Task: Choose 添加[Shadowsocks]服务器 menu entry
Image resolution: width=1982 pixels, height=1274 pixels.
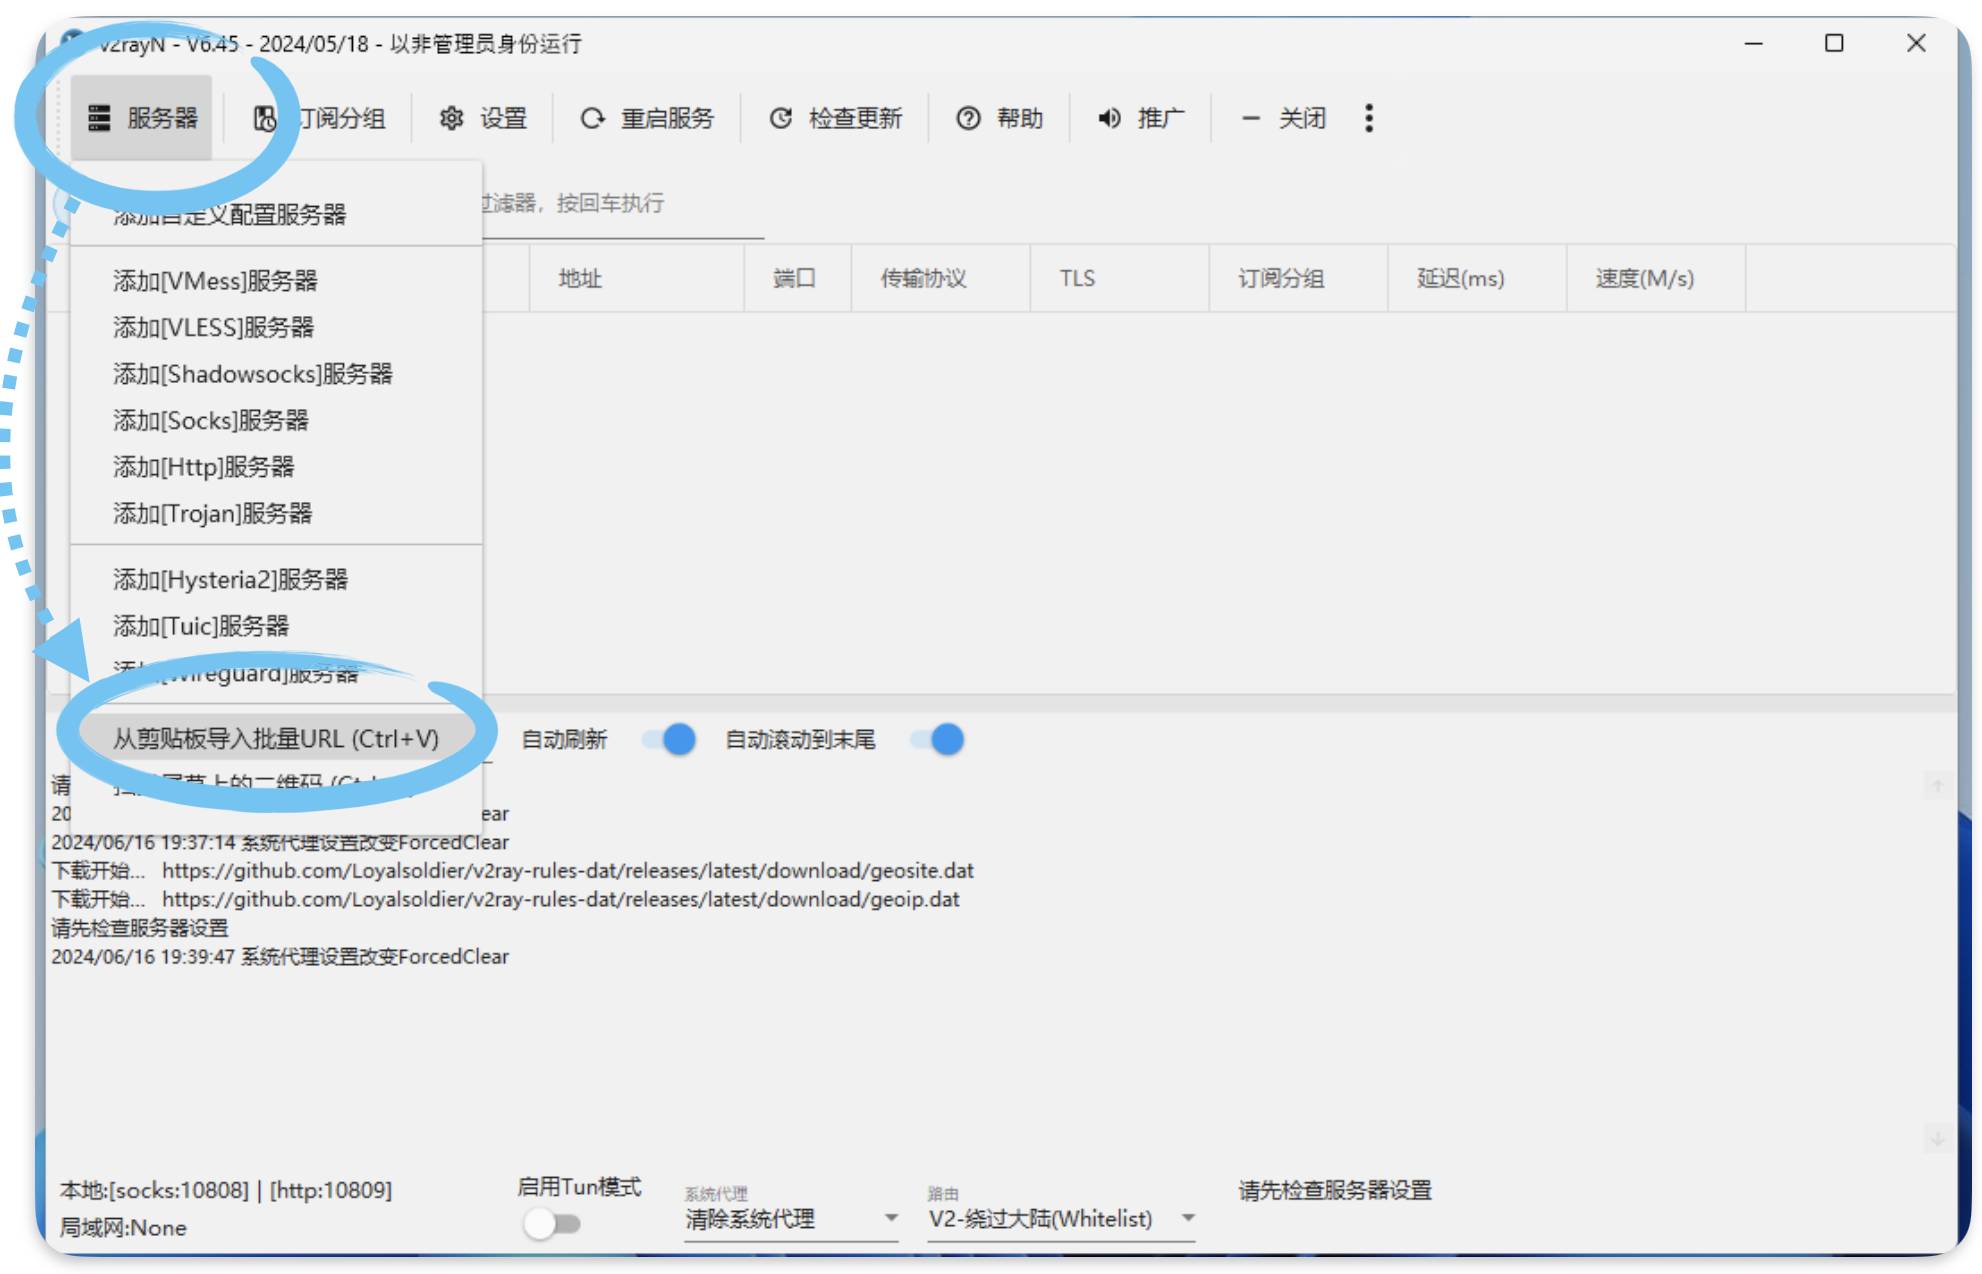Action: 253,374
